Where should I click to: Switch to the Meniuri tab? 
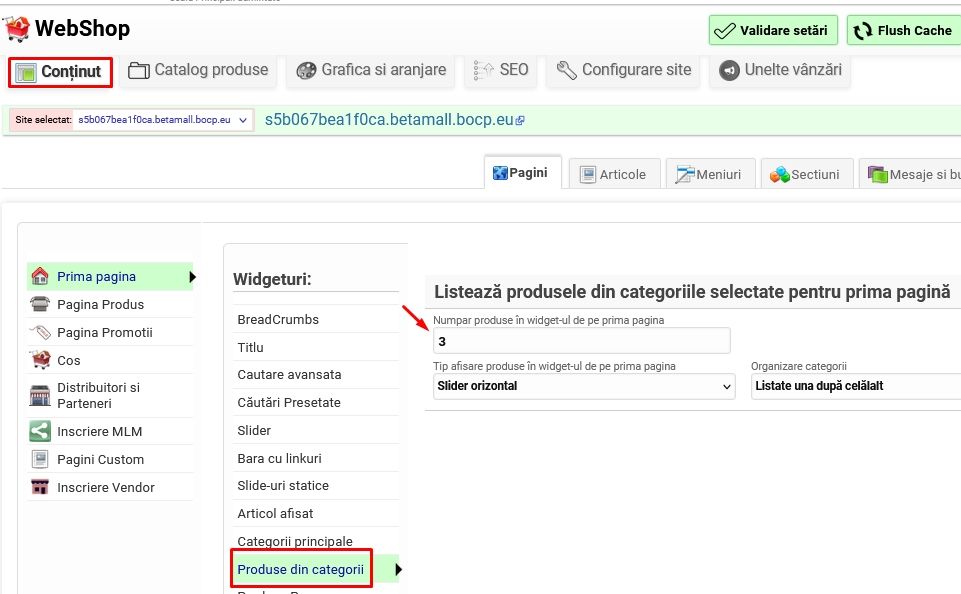point(708,174)
